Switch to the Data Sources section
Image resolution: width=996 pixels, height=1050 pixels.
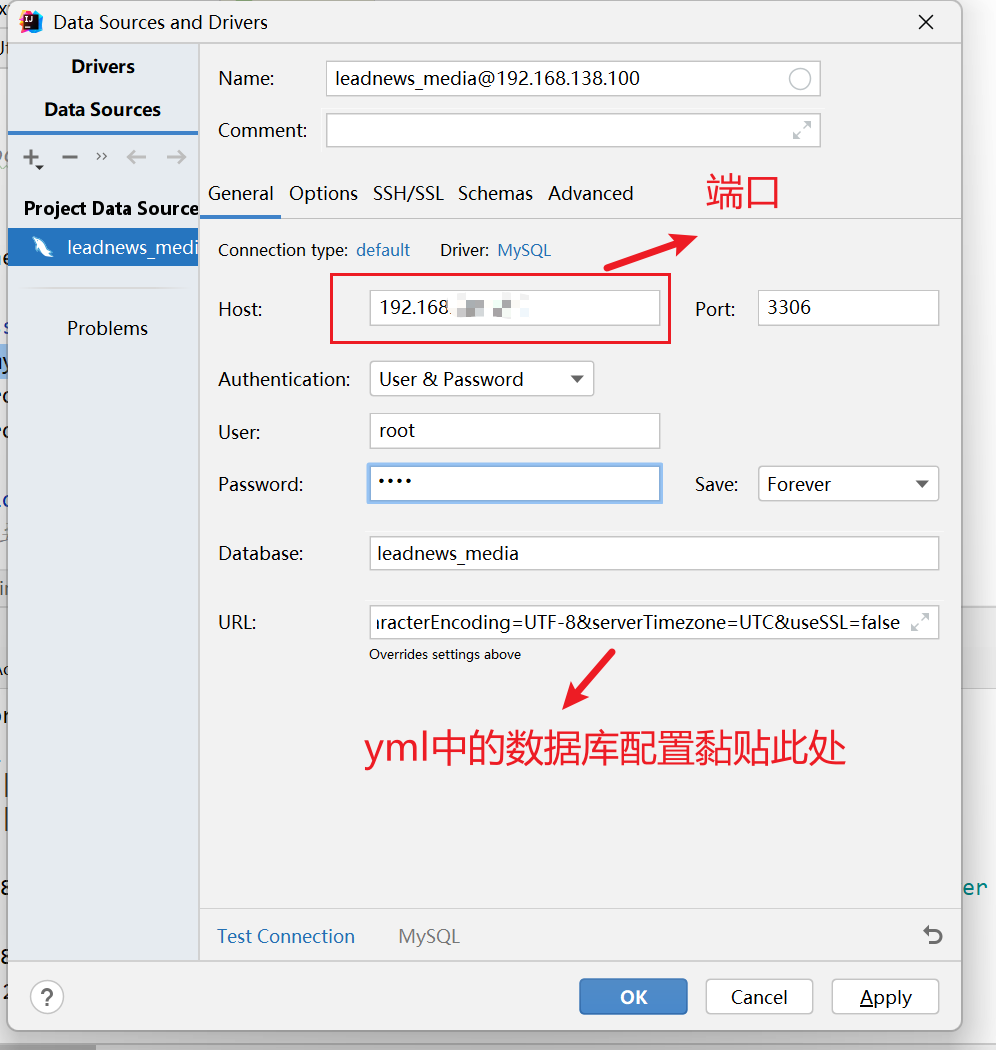[102, 109]
